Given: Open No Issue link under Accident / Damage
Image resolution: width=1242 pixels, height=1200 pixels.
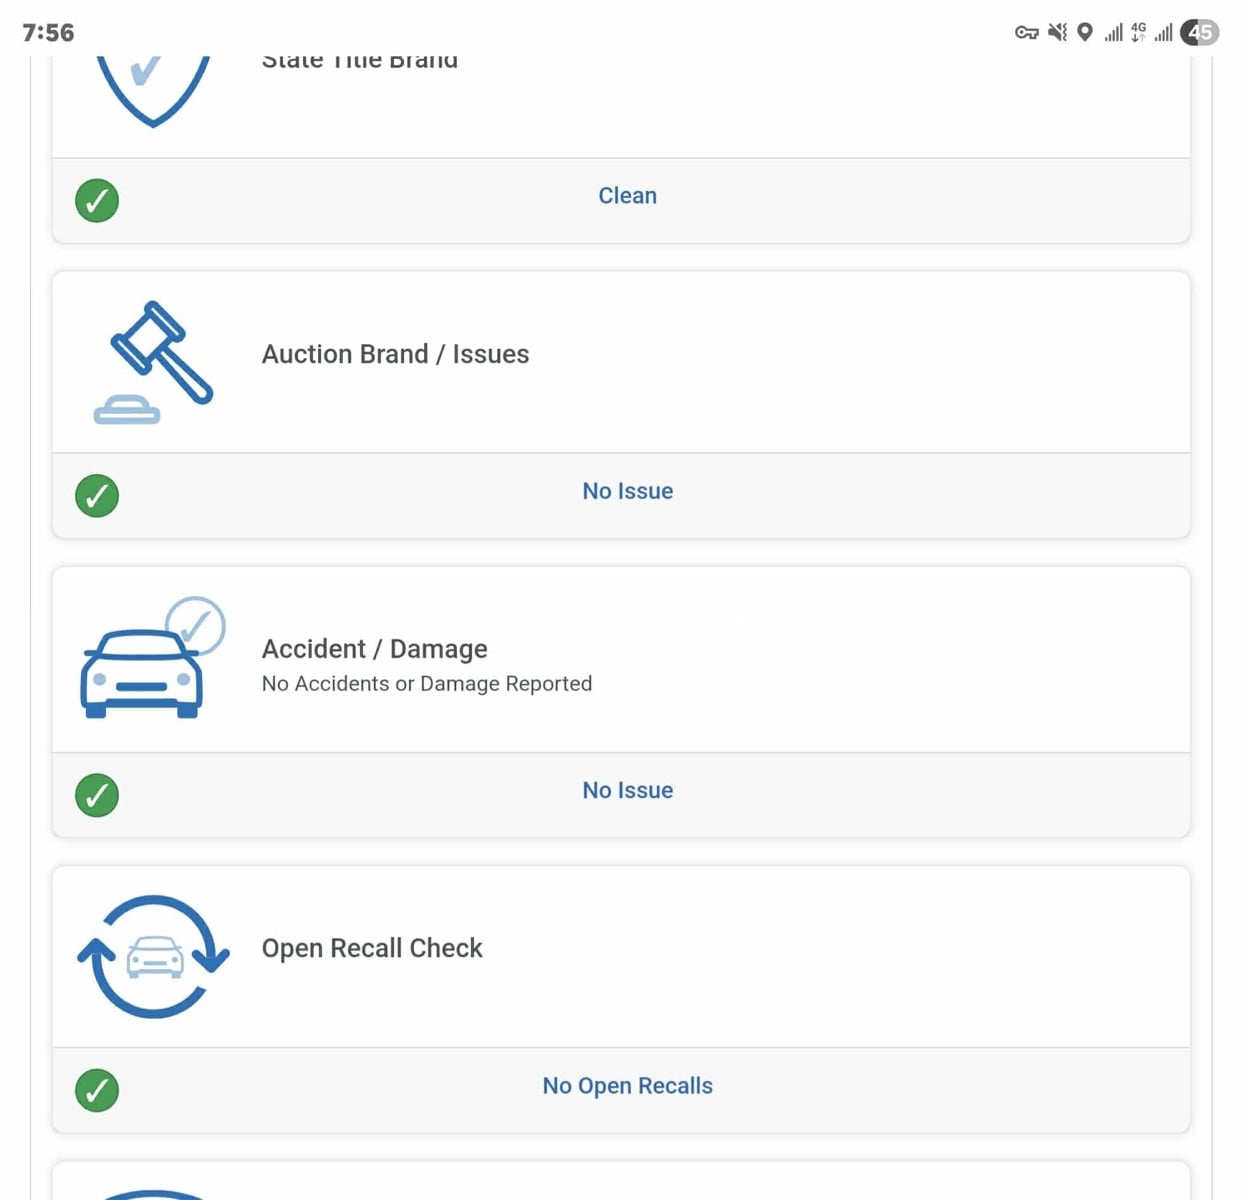Looking at the screenshot, I should (x=627, y=790).
